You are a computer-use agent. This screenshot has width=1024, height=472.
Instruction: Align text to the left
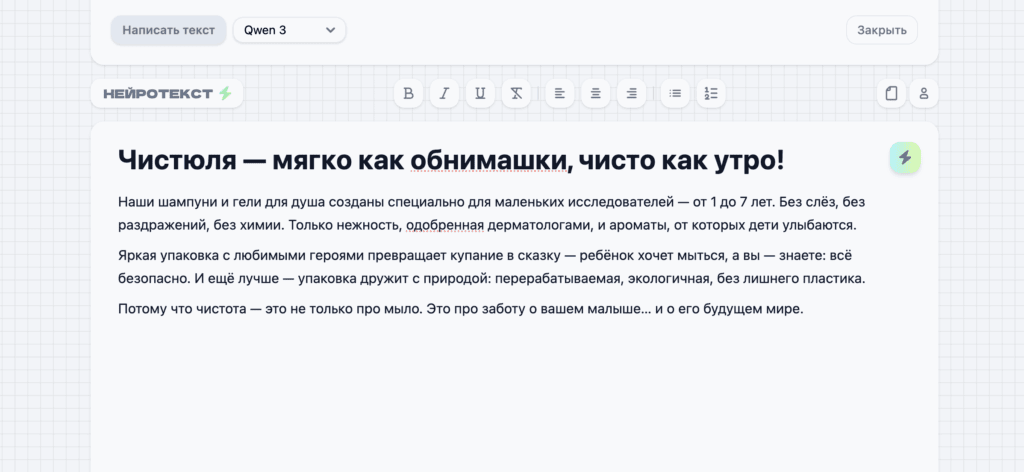point(560,93)
